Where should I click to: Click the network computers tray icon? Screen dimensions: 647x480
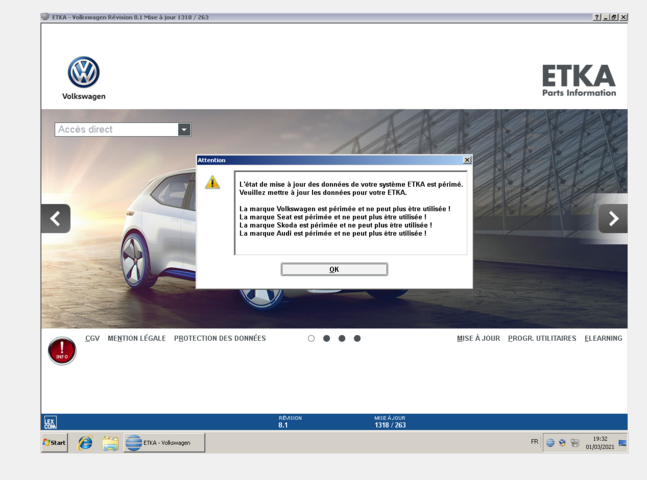click(x=575, y=443)
